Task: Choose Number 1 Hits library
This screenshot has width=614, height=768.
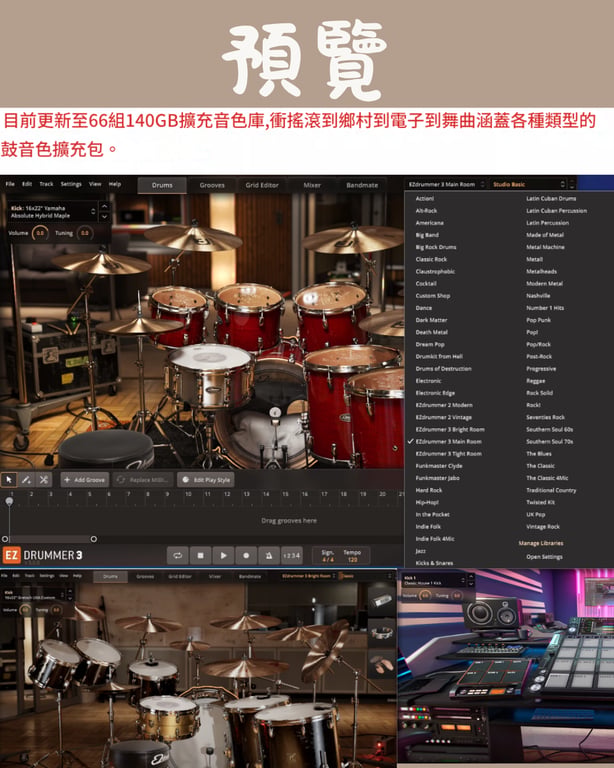Action: coord(545,308)
